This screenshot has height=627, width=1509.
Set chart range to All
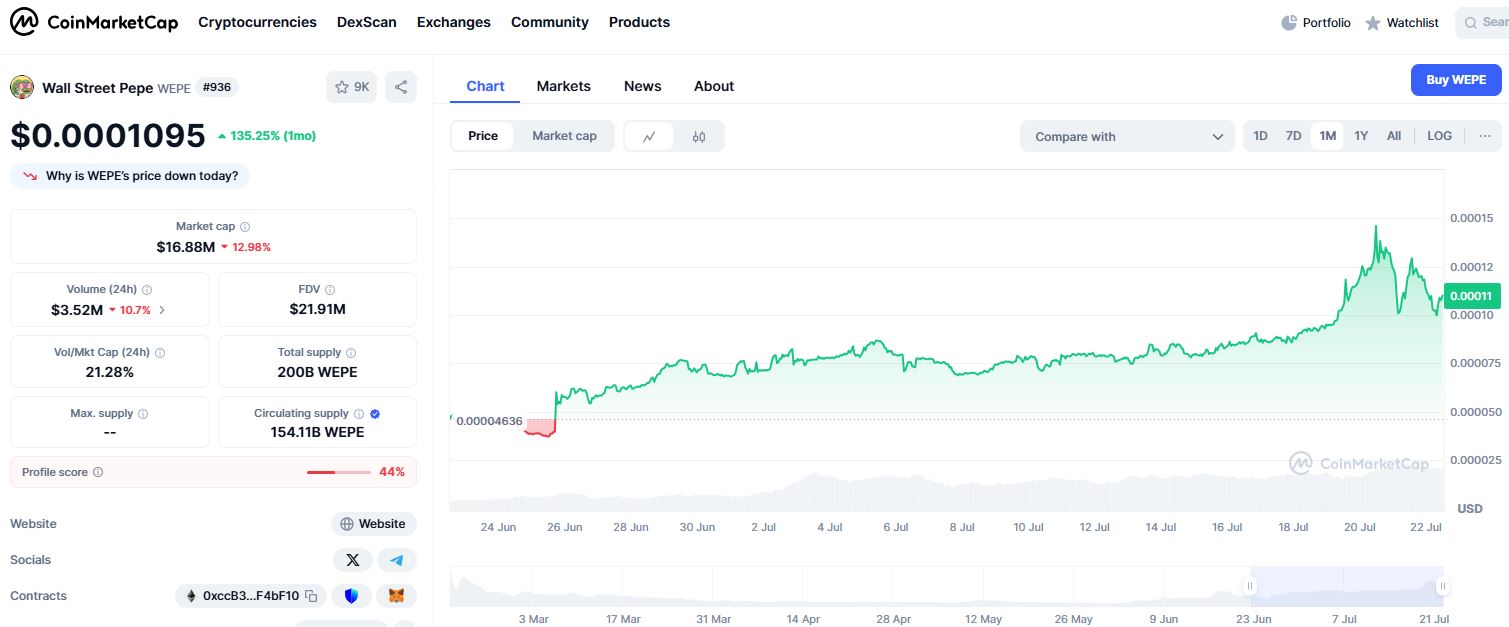[1394, 136]
